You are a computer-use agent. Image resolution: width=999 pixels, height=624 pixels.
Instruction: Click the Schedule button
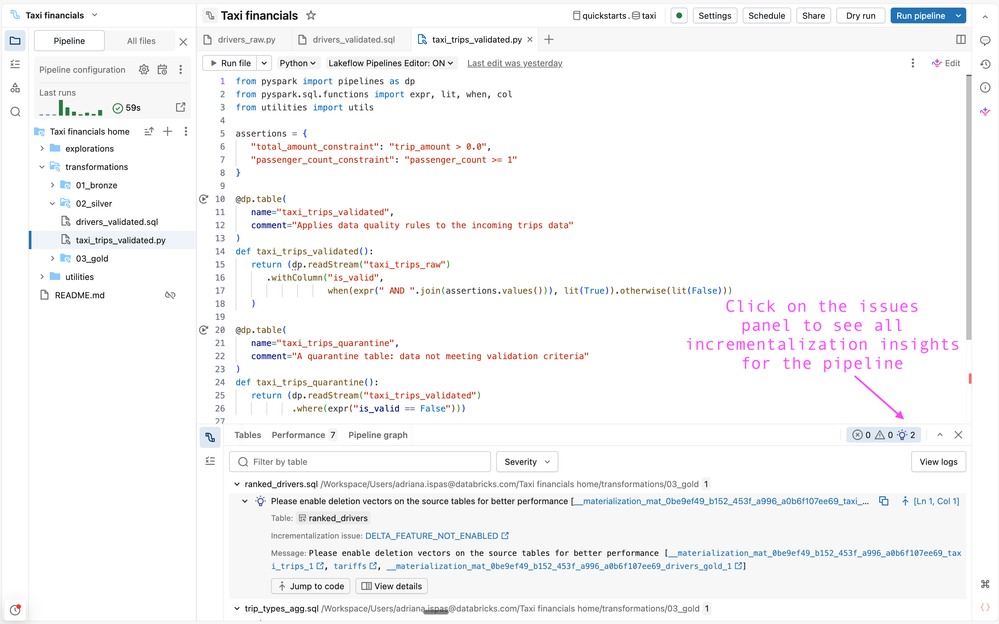[x=766, y=15]
